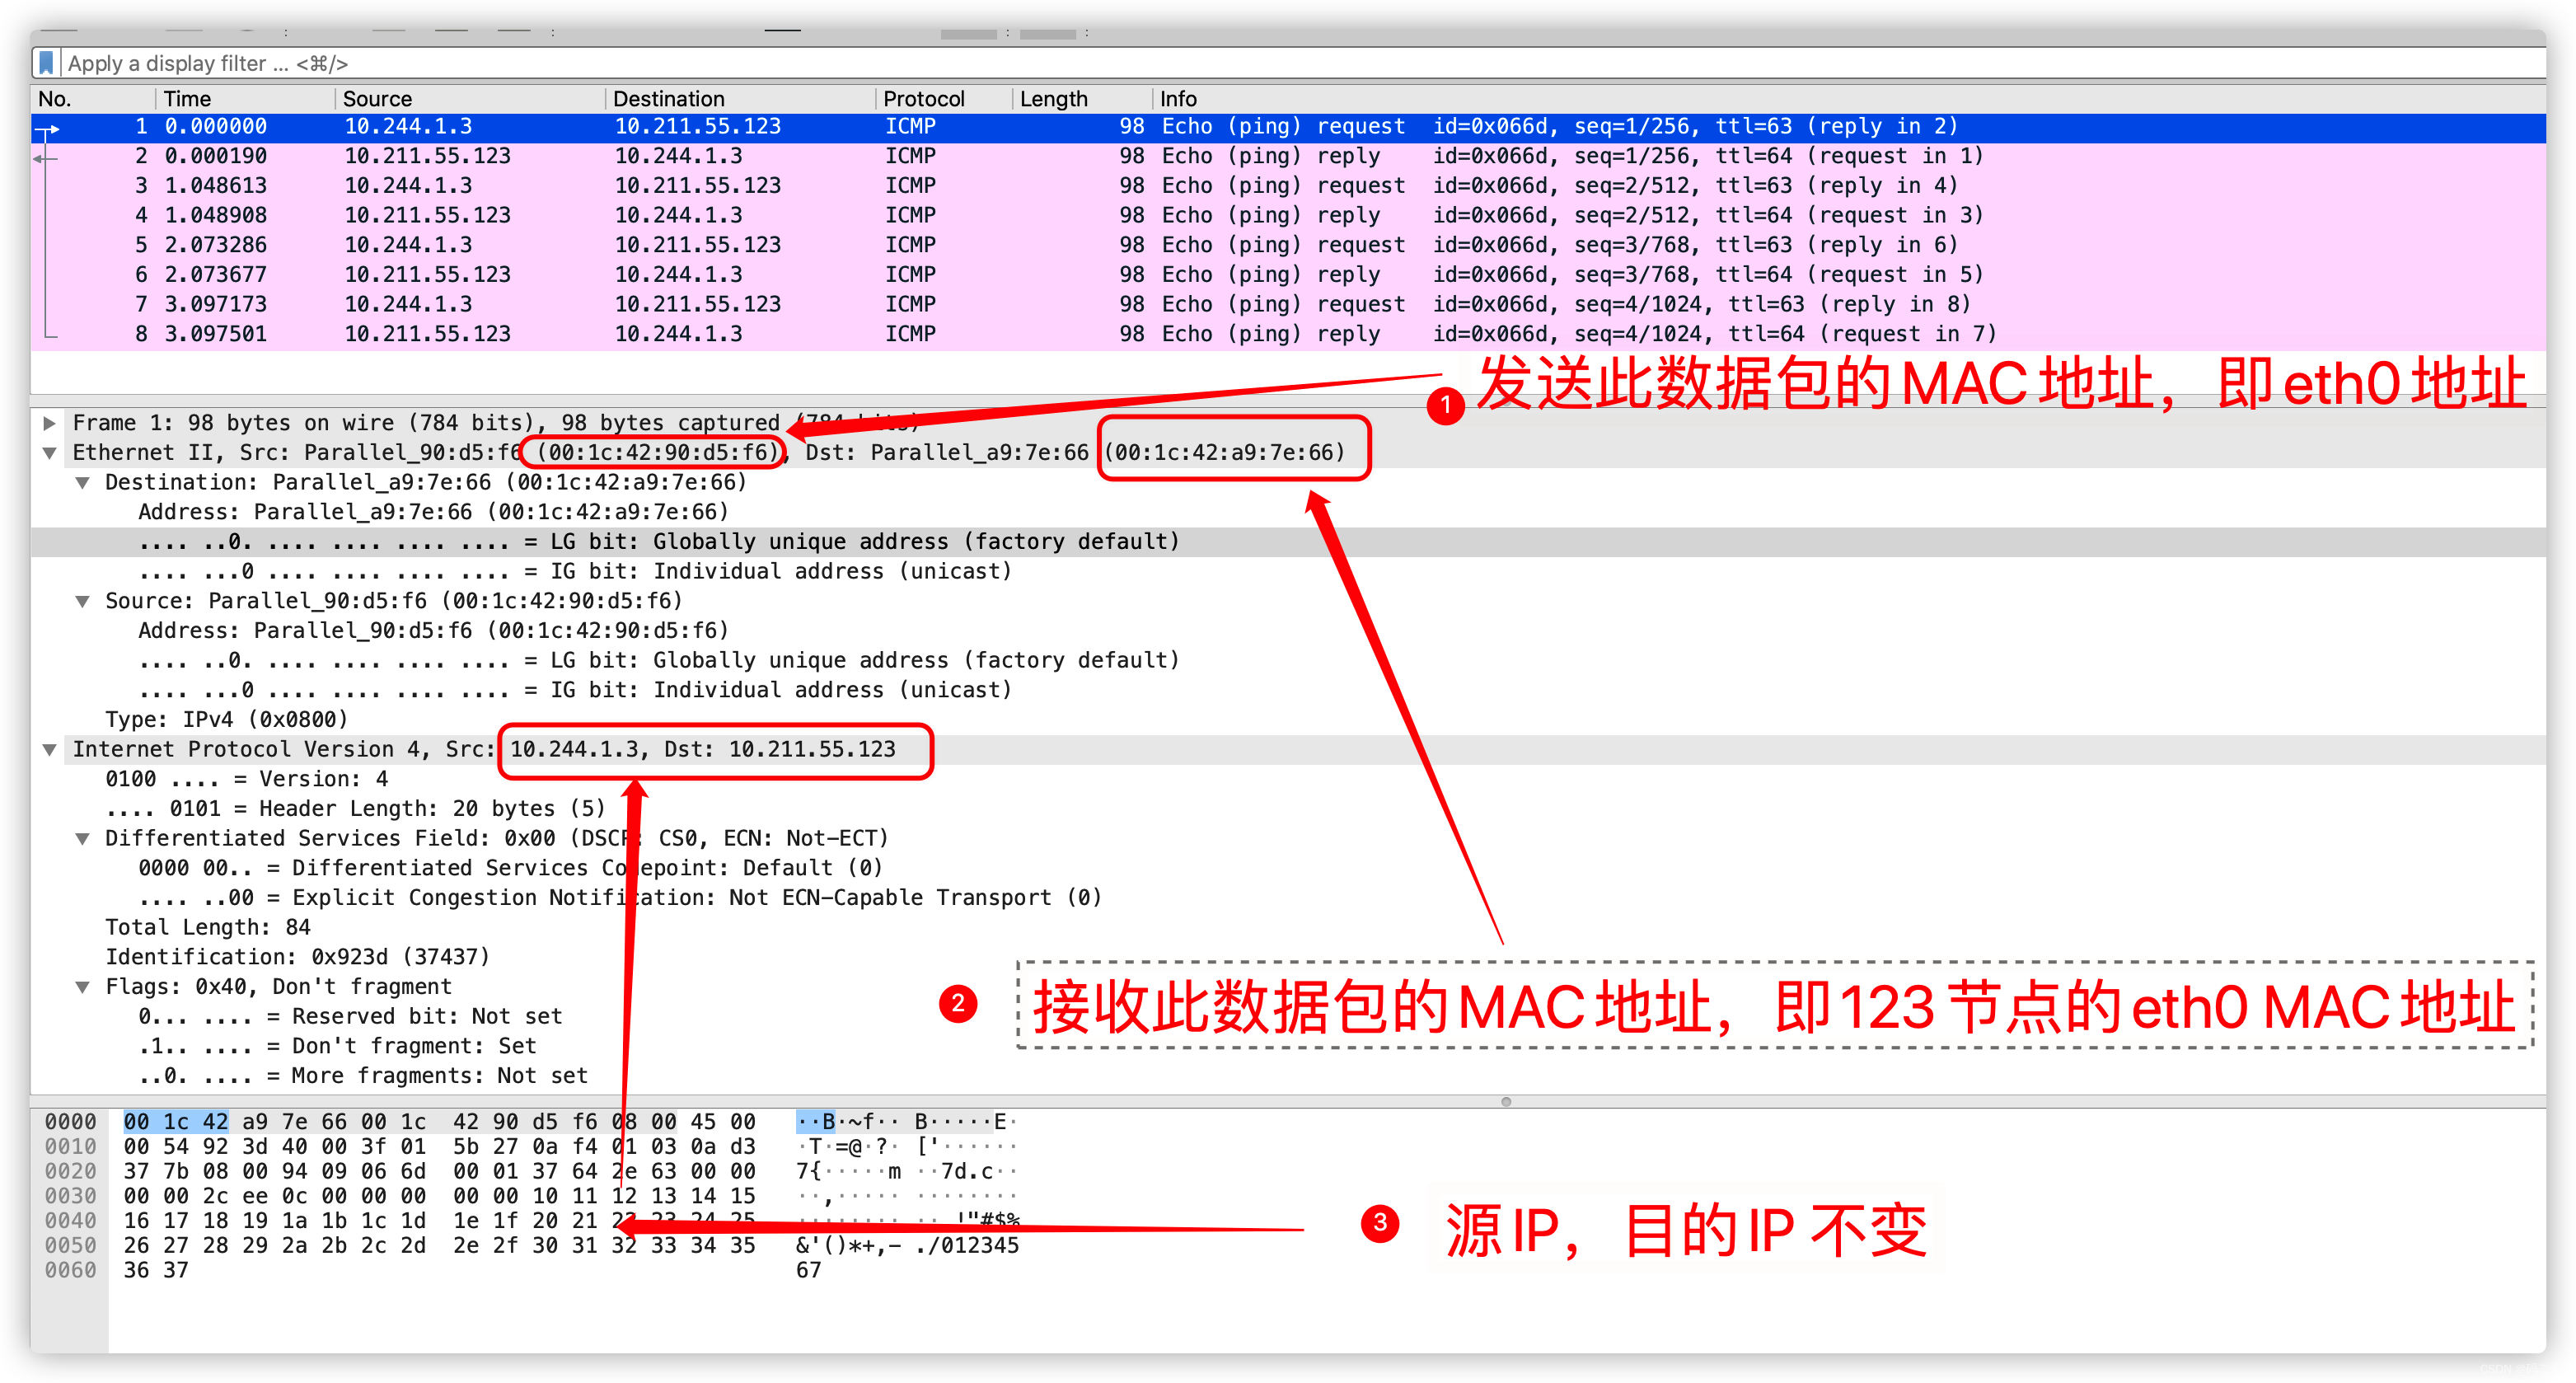Image resolution: width=2576 pixels, height=1383 pixels.
Task: Click destination 10.244.1.3 in packet 2
Action: [x=678, y=156]
